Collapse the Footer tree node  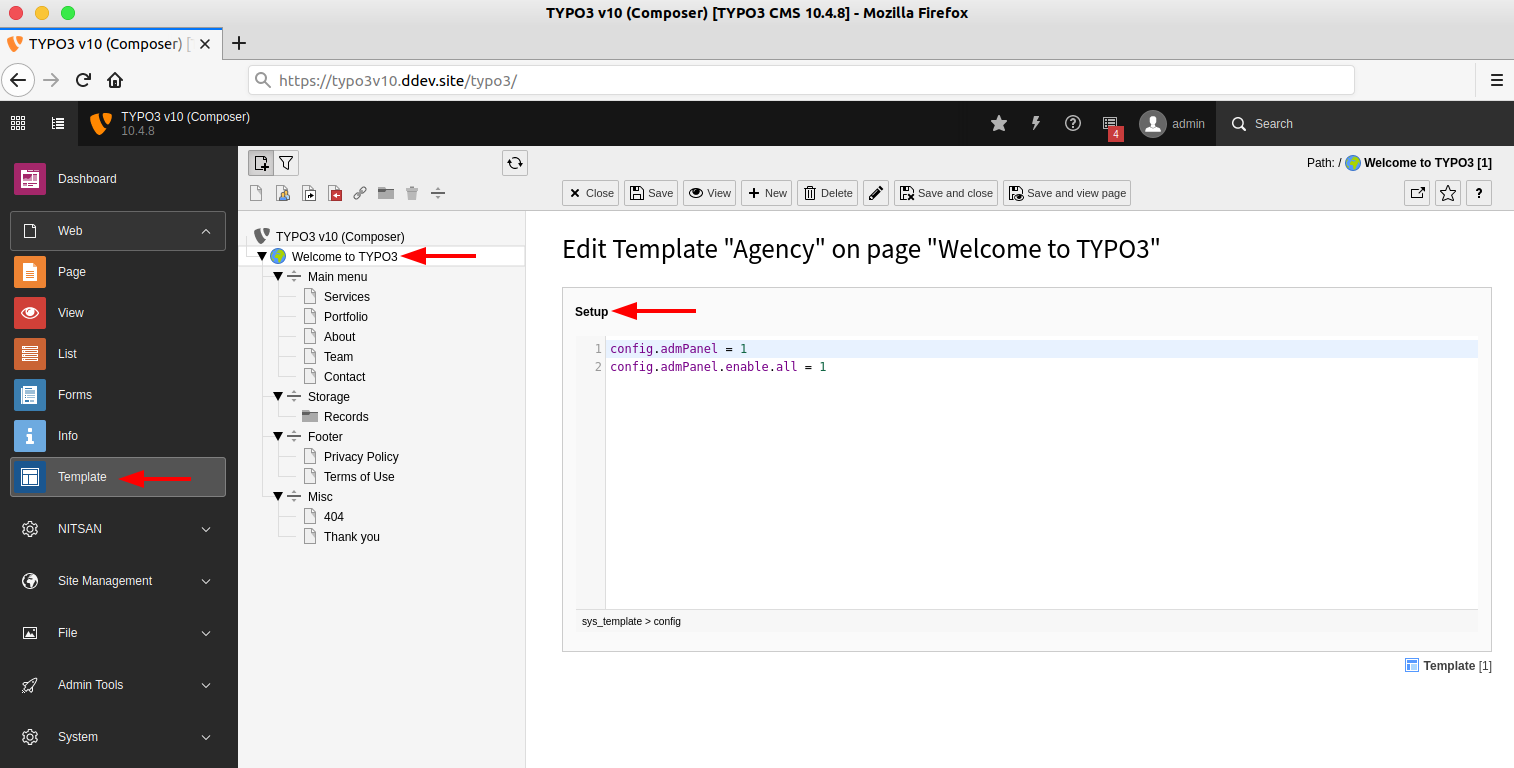click(x=278, y=436)
